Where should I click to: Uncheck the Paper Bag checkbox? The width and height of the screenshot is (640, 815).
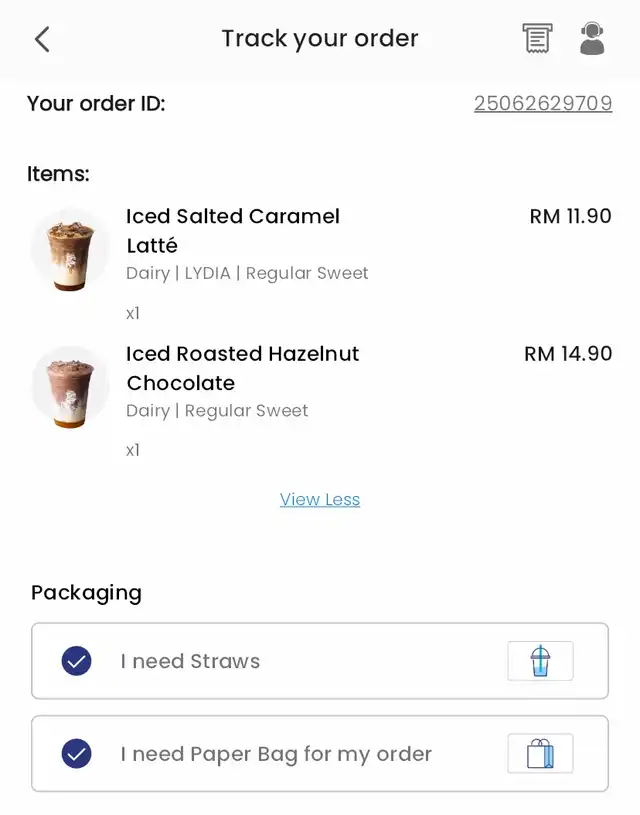coord(77,753)
